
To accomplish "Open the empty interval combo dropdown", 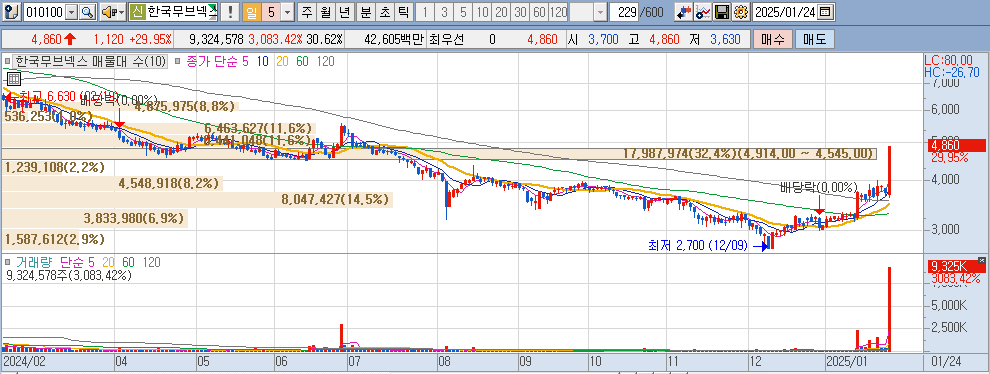I will (x=600, y=11).
